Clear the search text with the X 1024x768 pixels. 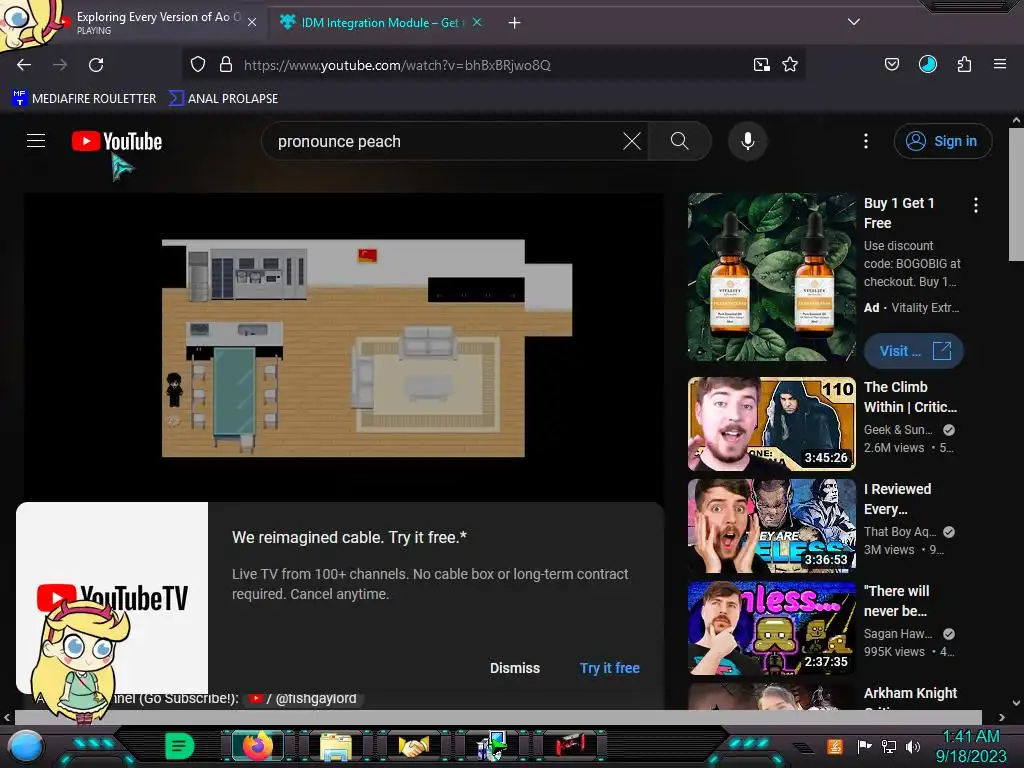632,141
